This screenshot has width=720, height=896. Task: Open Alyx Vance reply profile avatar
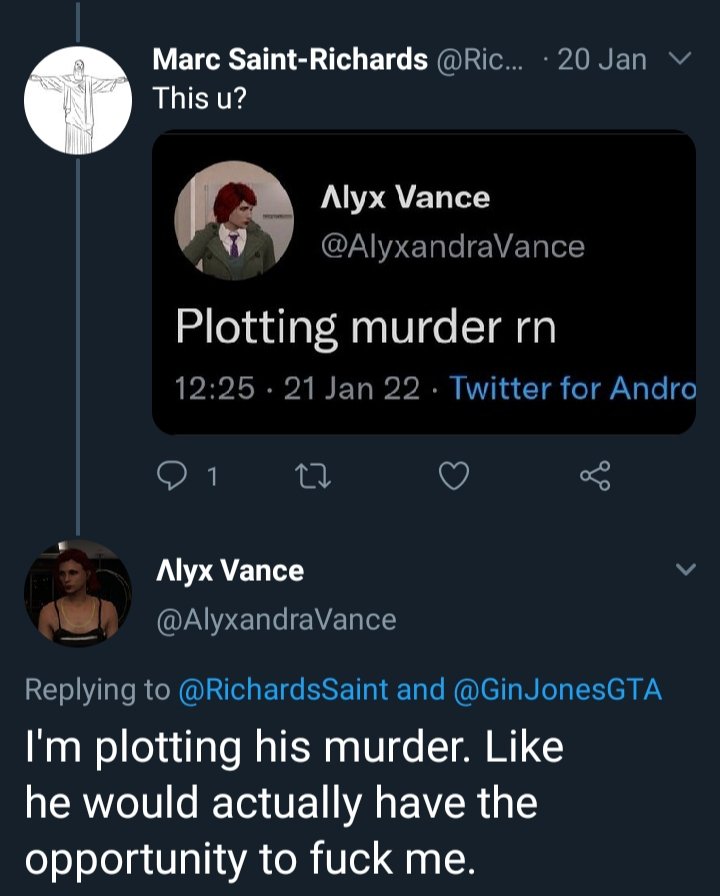(78, 593)
